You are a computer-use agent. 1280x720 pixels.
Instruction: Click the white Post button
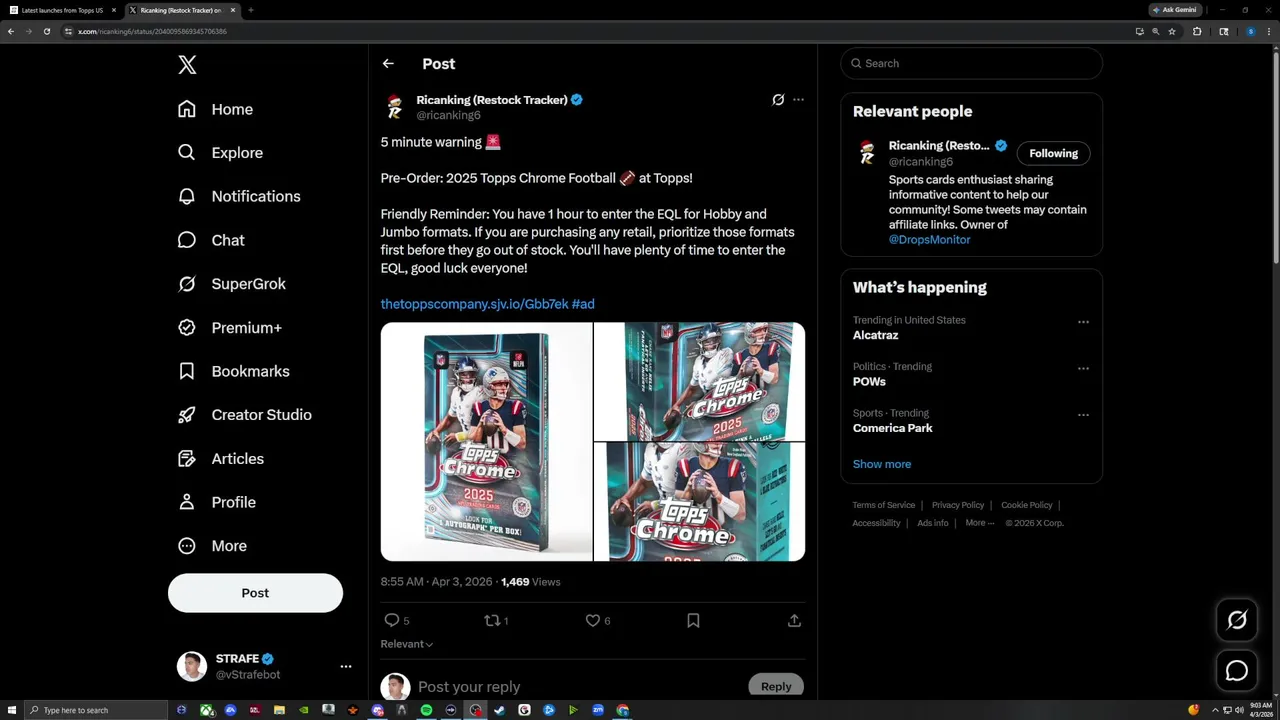(x=255, y=593)
